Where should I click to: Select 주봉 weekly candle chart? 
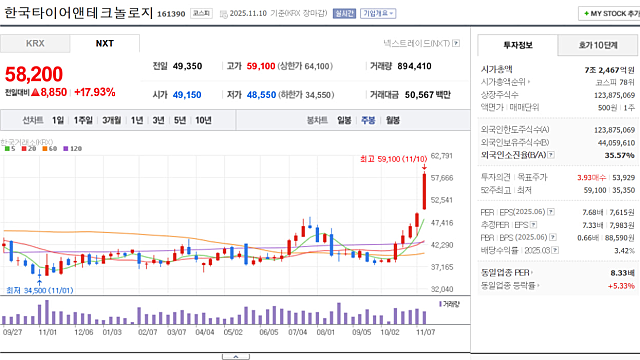(368, 120)
